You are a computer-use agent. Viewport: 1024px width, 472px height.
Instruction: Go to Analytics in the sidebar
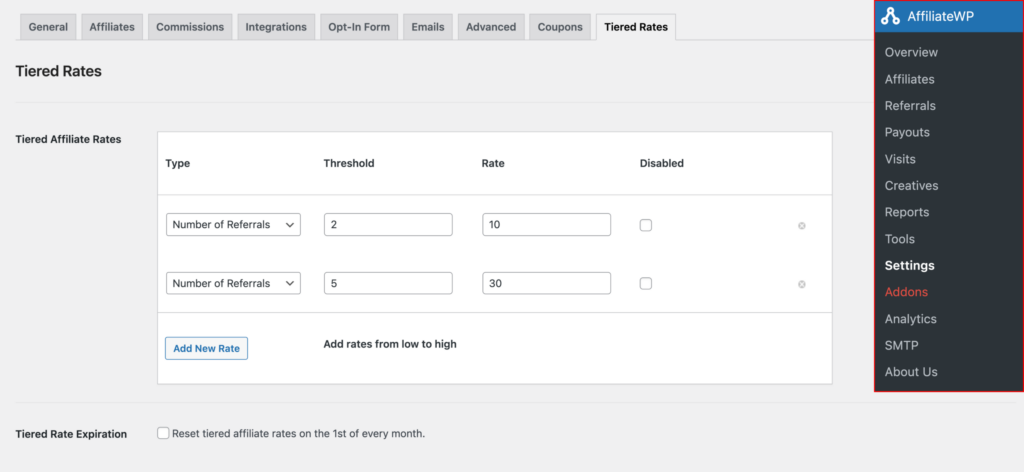coord(910,319)
